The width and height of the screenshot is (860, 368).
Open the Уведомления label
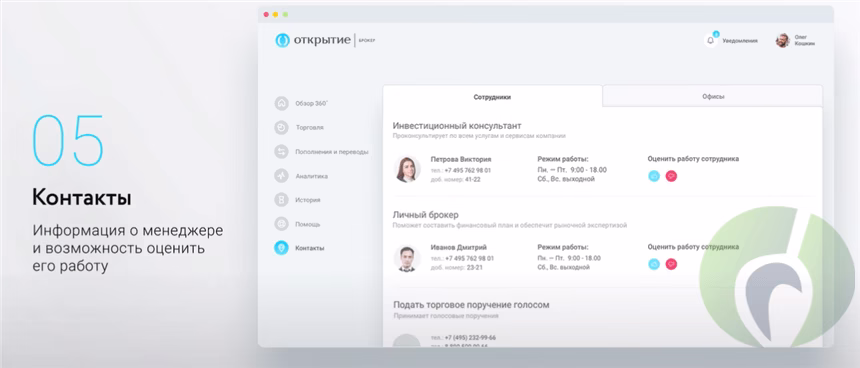(x=740, y=41)
